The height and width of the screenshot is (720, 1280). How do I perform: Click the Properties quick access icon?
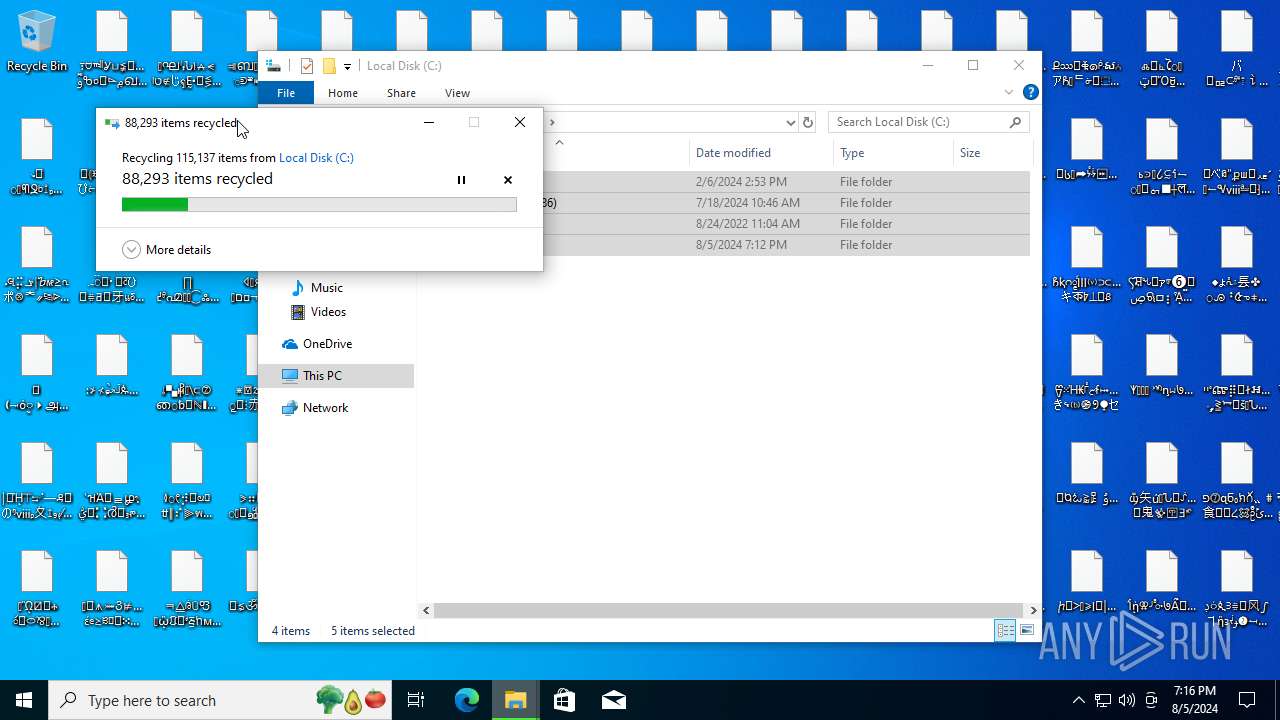pos(307,66)
